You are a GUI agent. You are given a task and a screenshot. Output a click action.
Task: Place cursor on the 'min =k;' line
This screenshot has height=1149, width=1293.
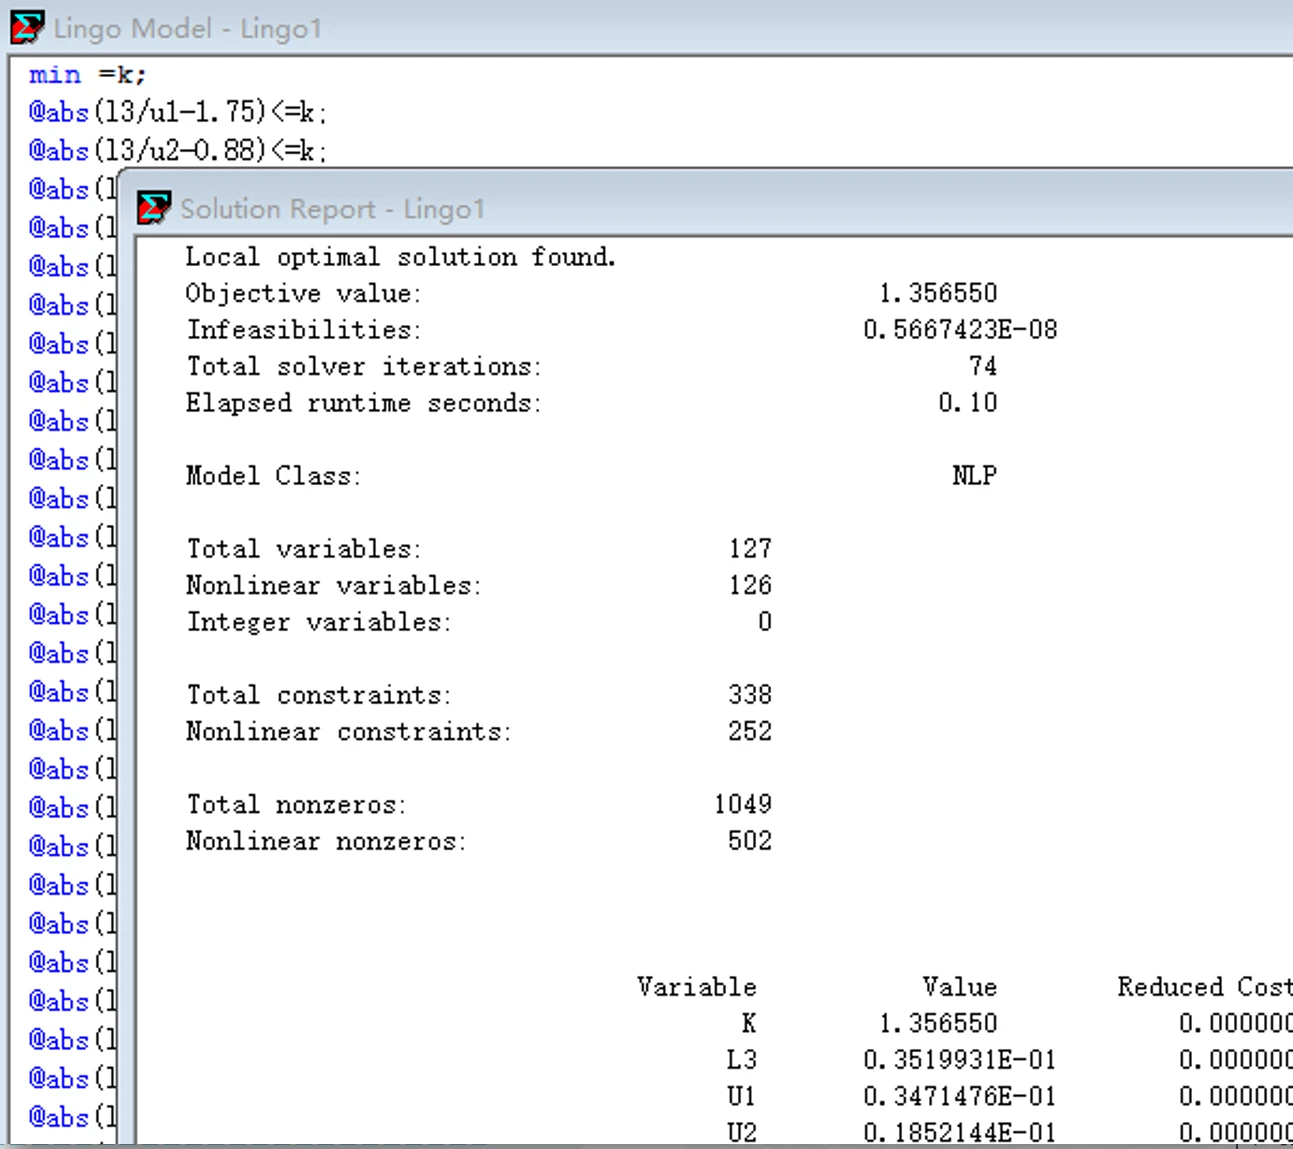88,75
